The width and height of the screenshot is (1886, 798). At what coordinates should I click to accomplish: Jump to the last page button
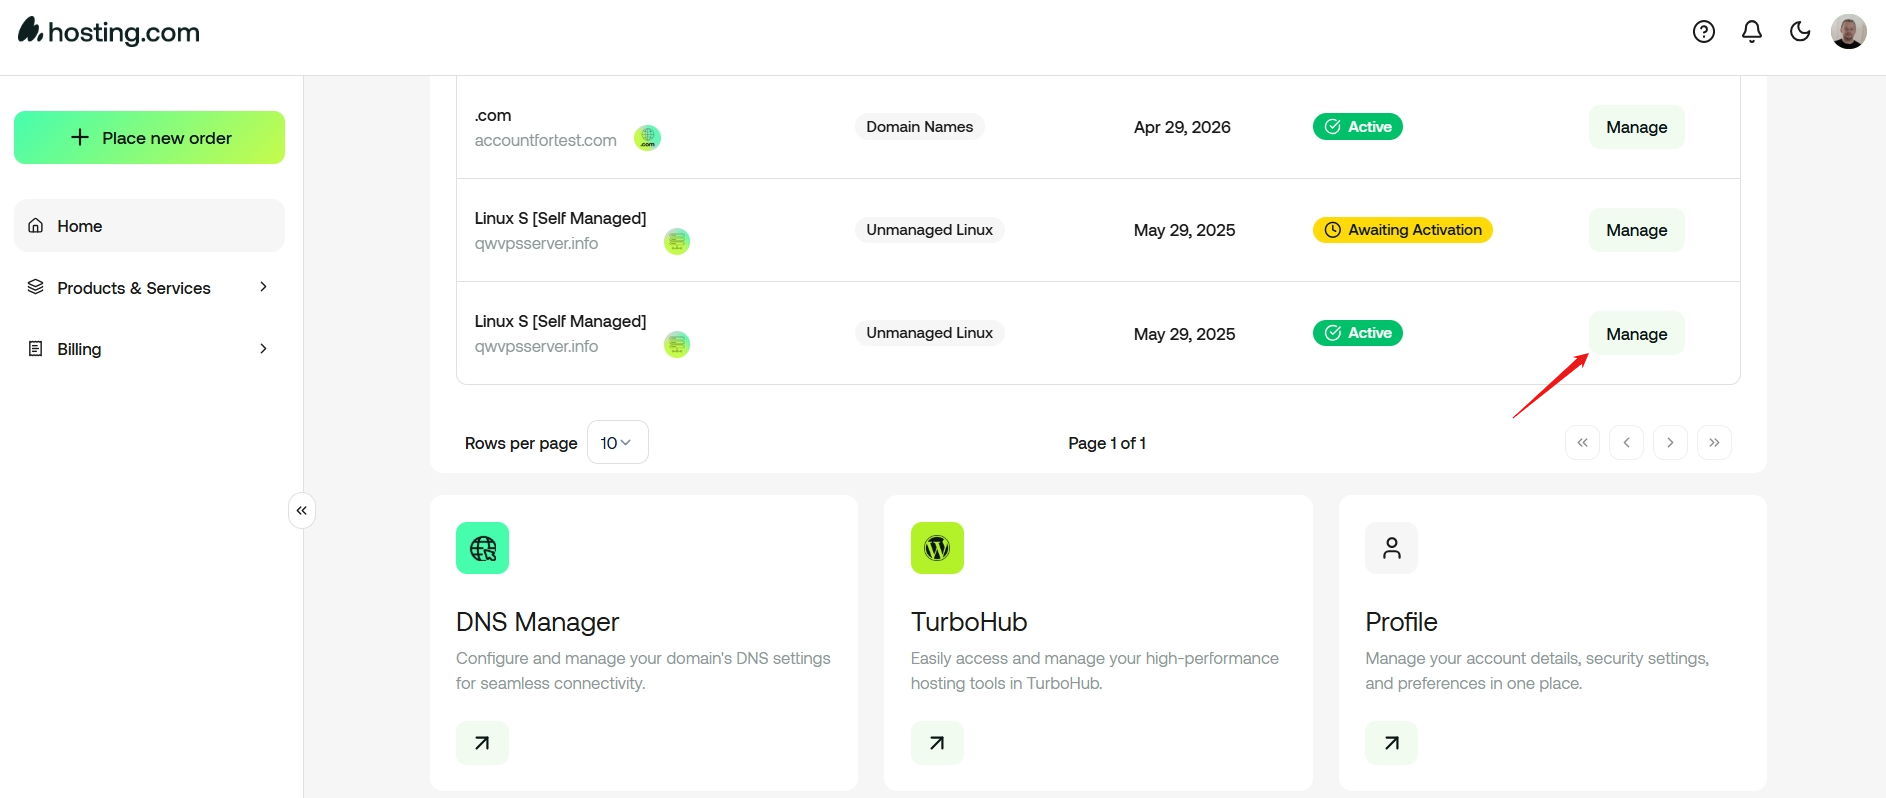coord(1714,443)
